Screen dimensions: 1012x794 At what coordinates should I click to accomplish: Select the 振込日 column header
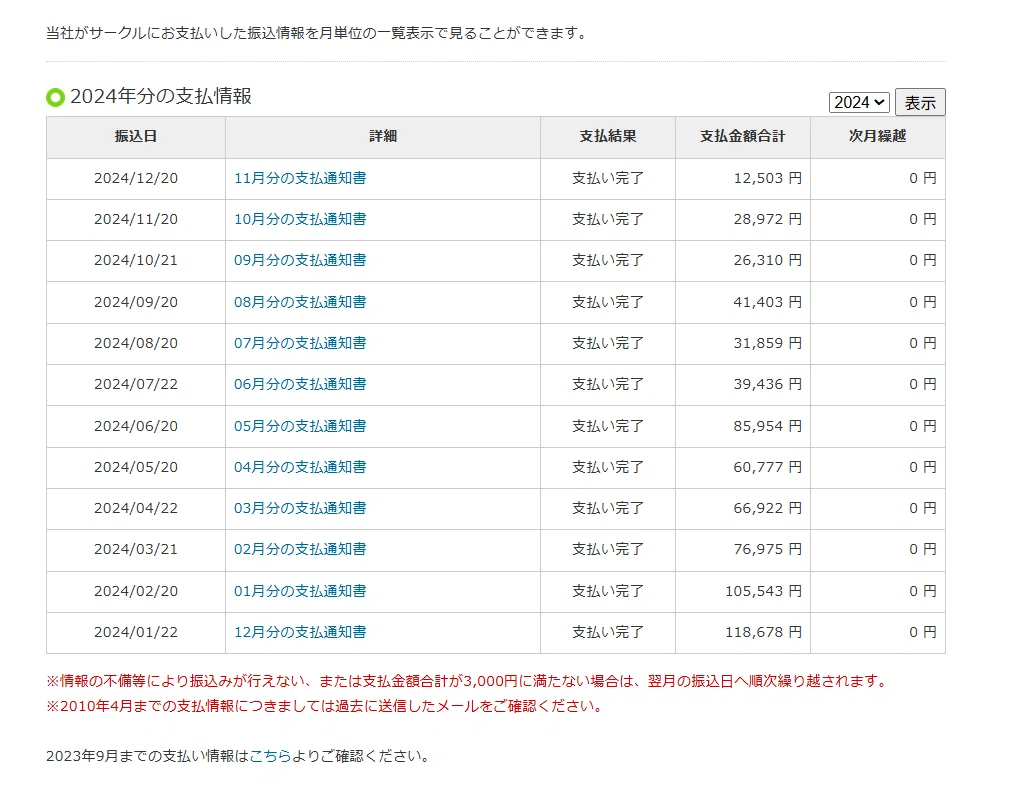point(136,136)
